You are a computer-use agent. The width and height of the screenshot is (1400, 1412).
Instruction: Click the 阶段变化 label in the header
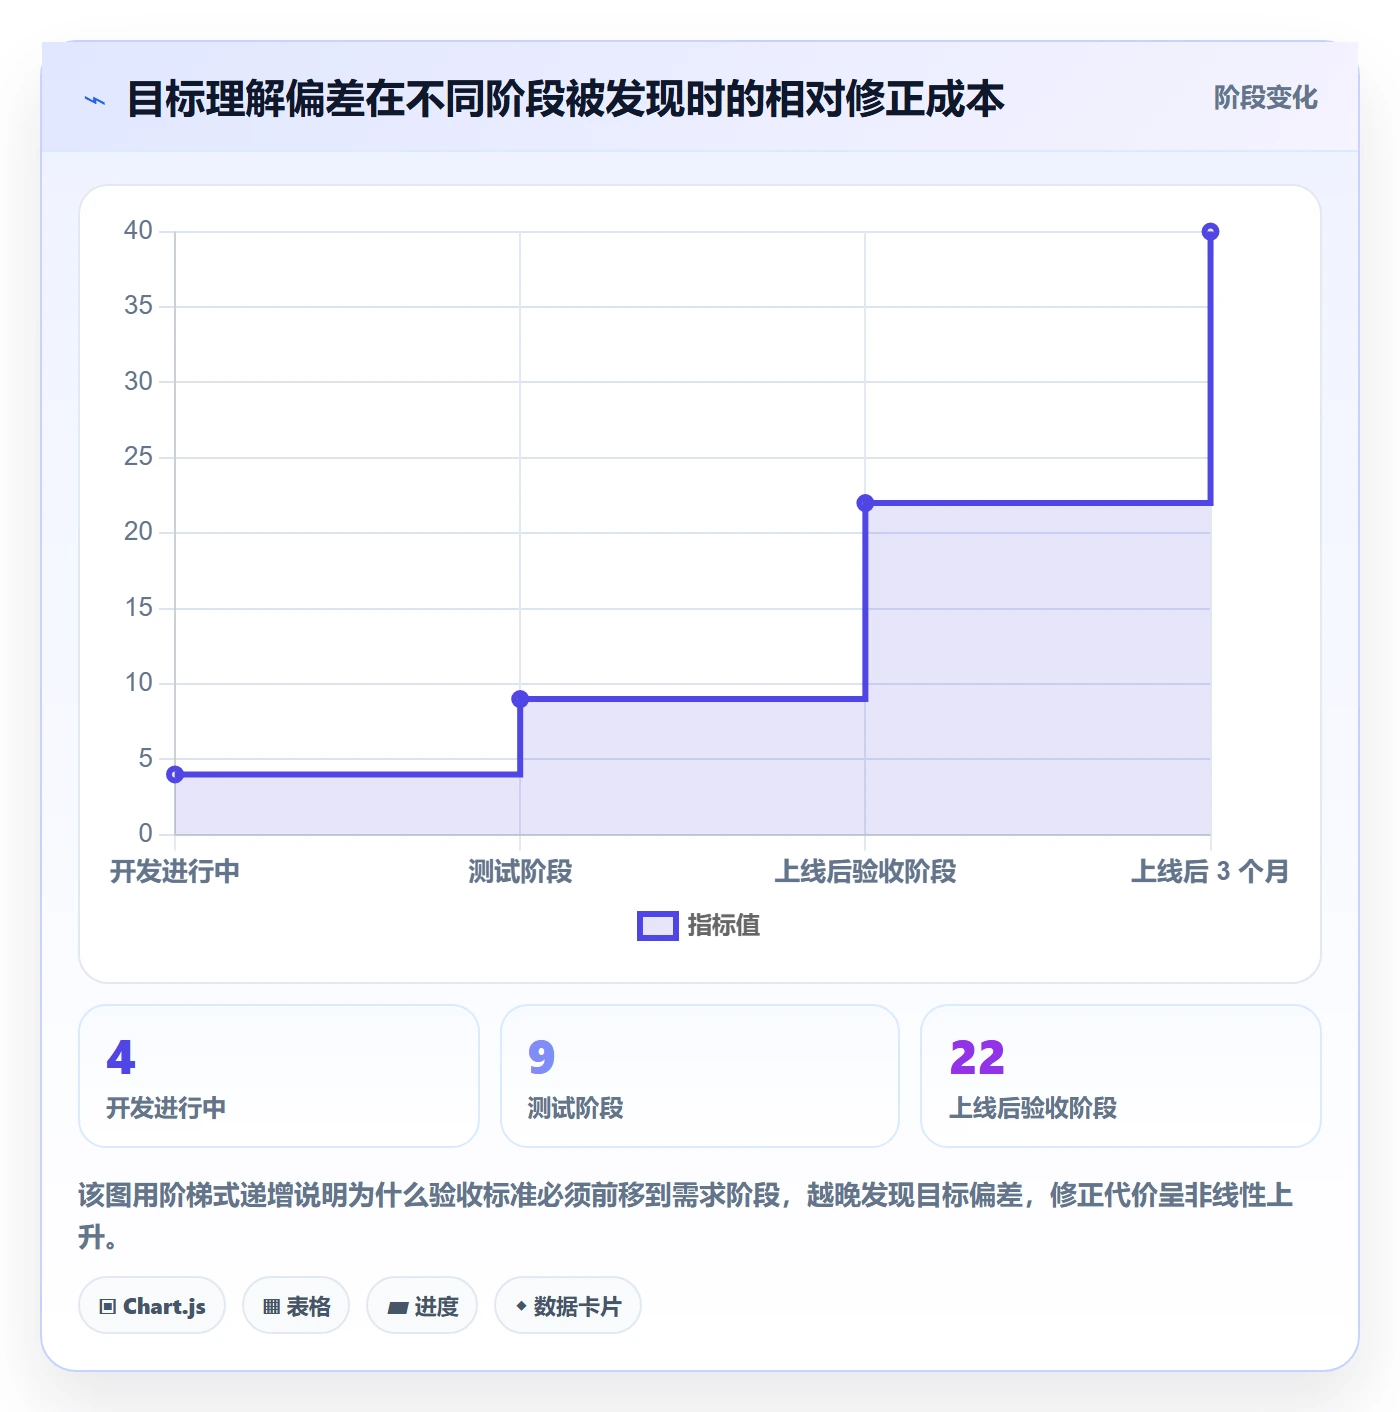click(x=1265, y=98)
